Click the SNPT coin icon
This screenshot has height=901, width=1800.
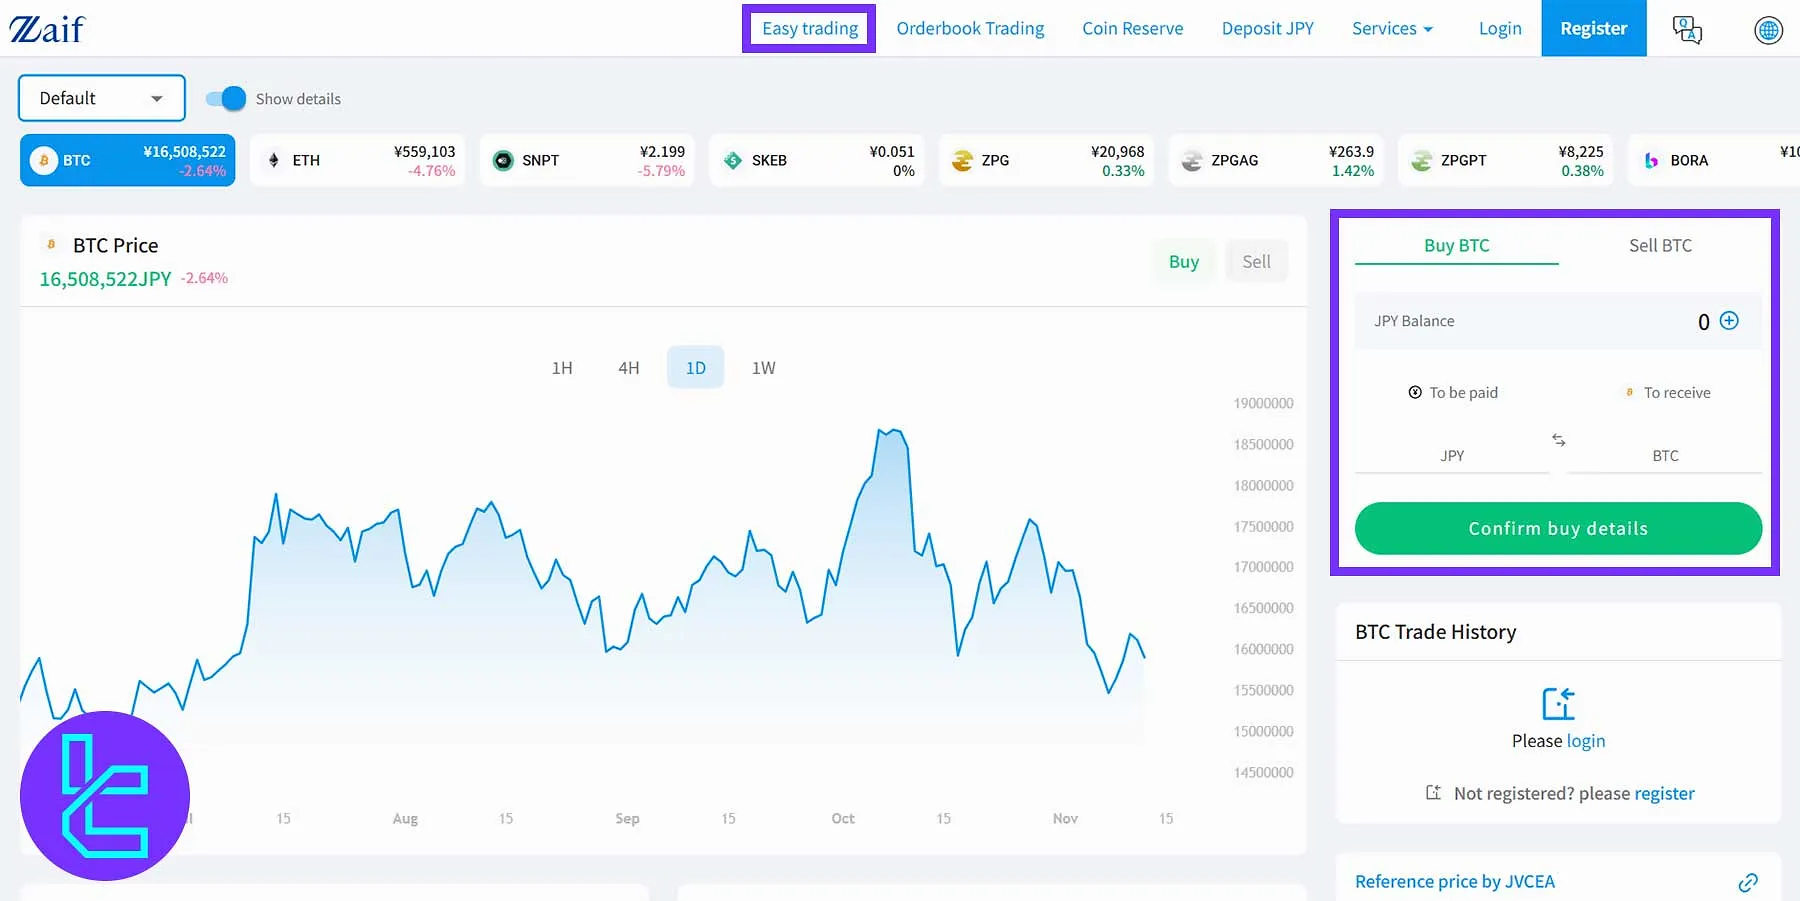coord(503,160)
